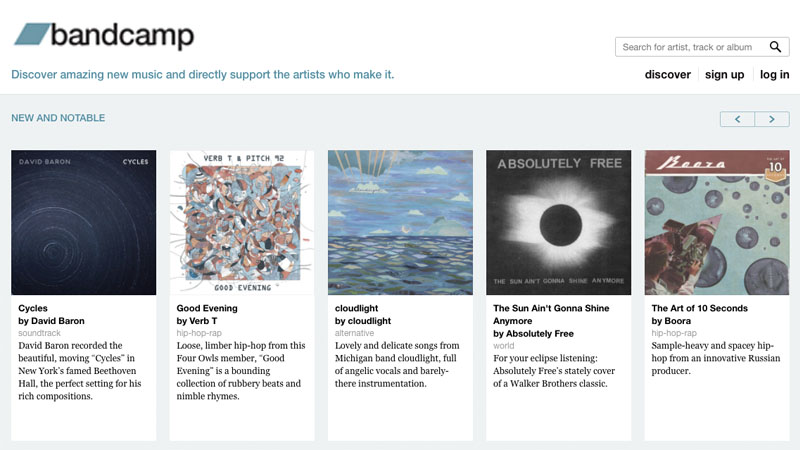The width and height of the screenshot is (800, 450).
Task: Open the discover menu link
Action: pyautogui.click(x=667, y=75)
